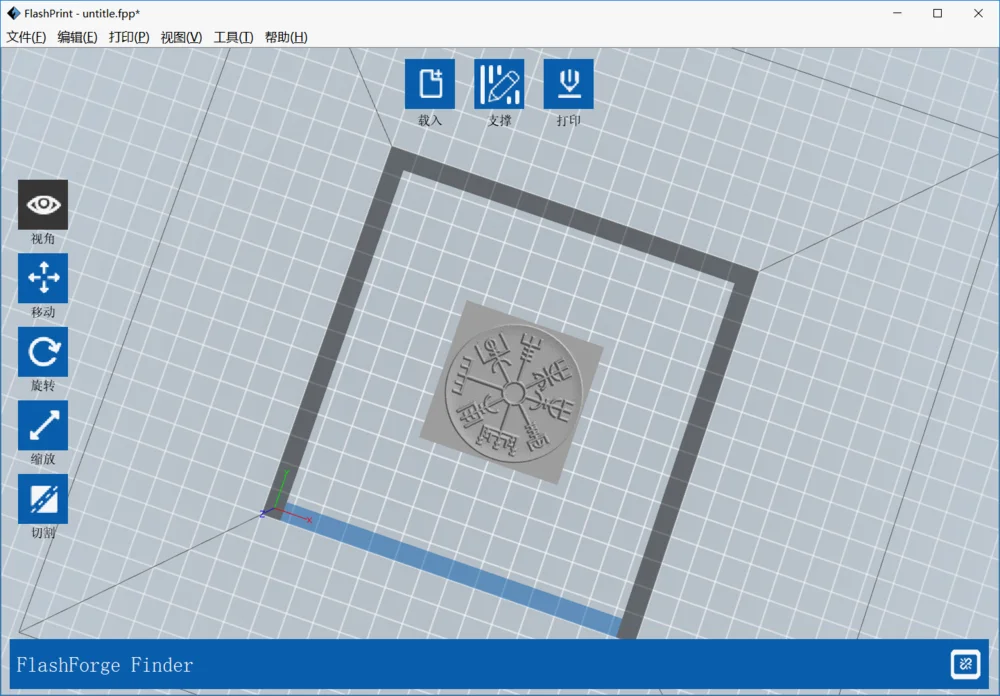Image resolution: width=1000 pixels, height=696 pixels.
Task: Maximize the FlashPrint window
Action: [938, 13]
